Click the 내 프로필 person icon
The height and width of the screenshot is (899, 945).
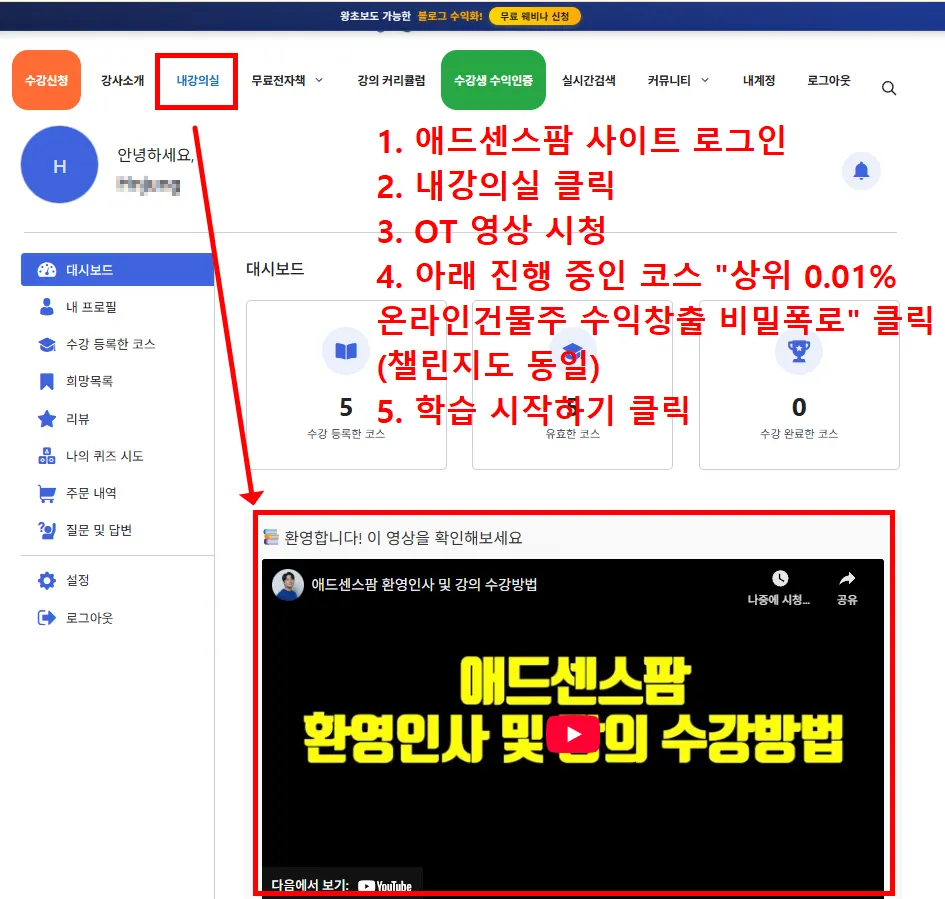click(x=46, y=307)
